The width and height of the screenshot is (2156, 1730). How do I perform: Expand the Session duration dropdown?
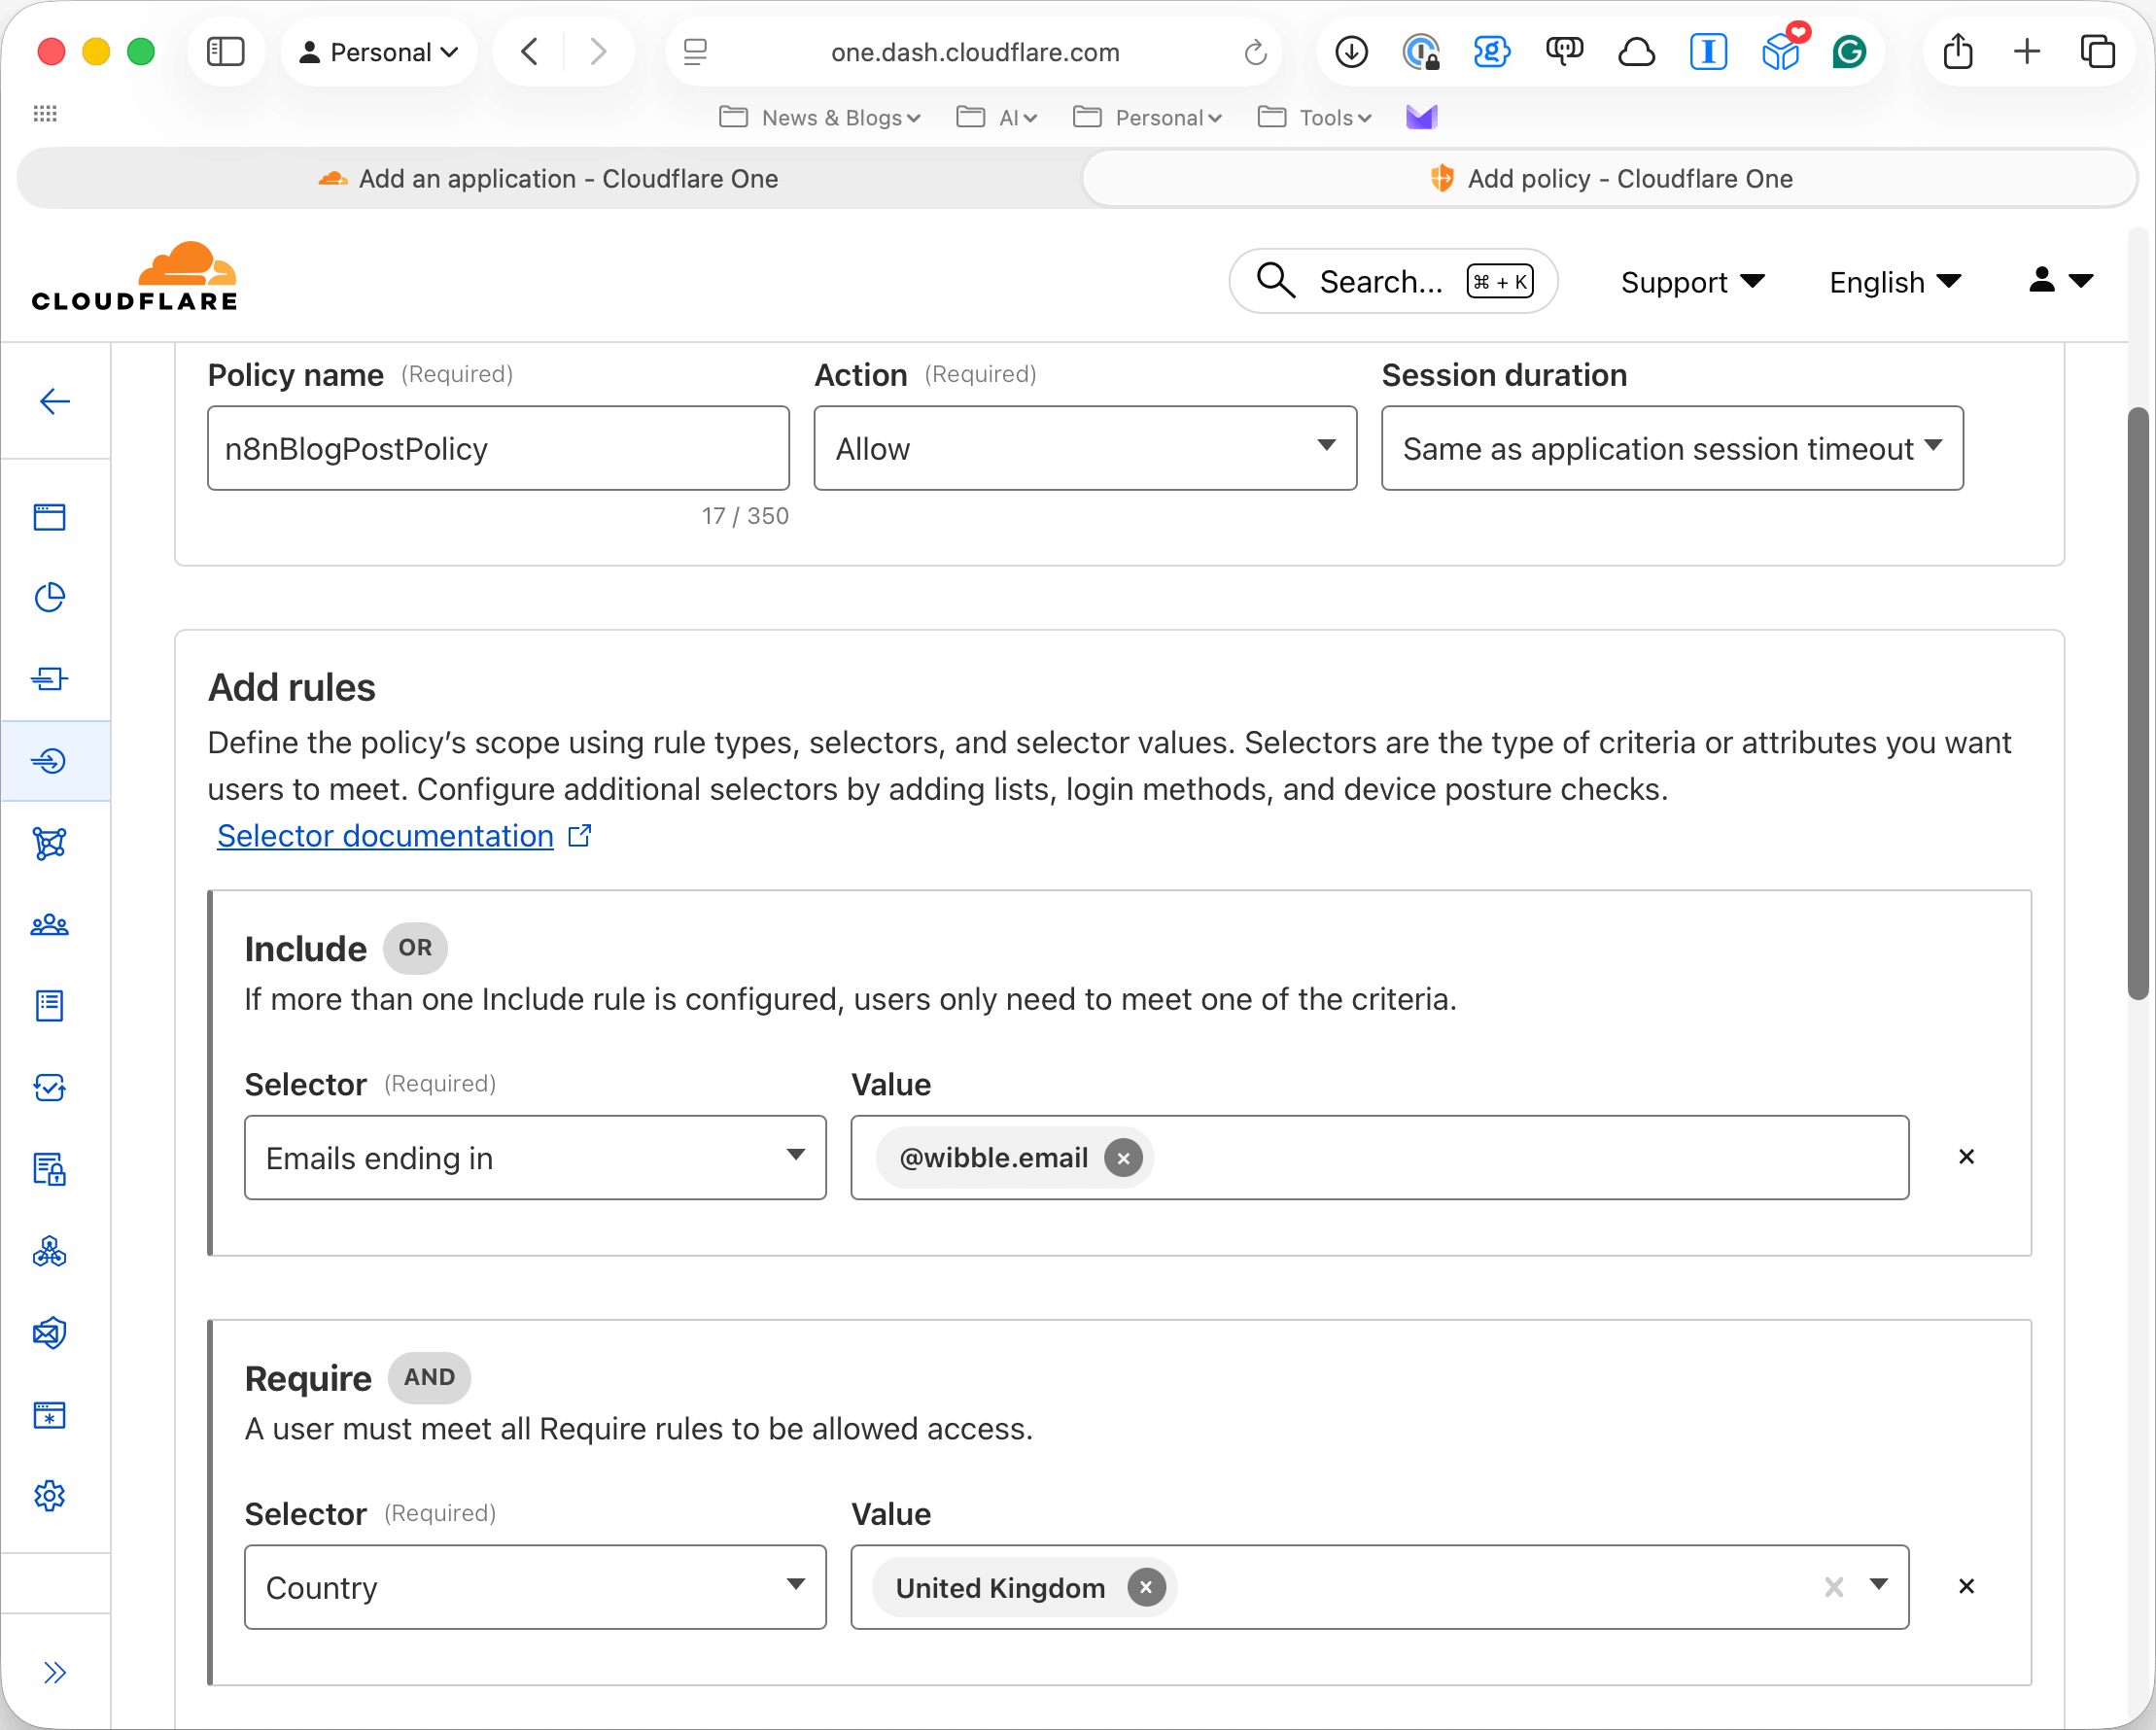point(1672,448)
